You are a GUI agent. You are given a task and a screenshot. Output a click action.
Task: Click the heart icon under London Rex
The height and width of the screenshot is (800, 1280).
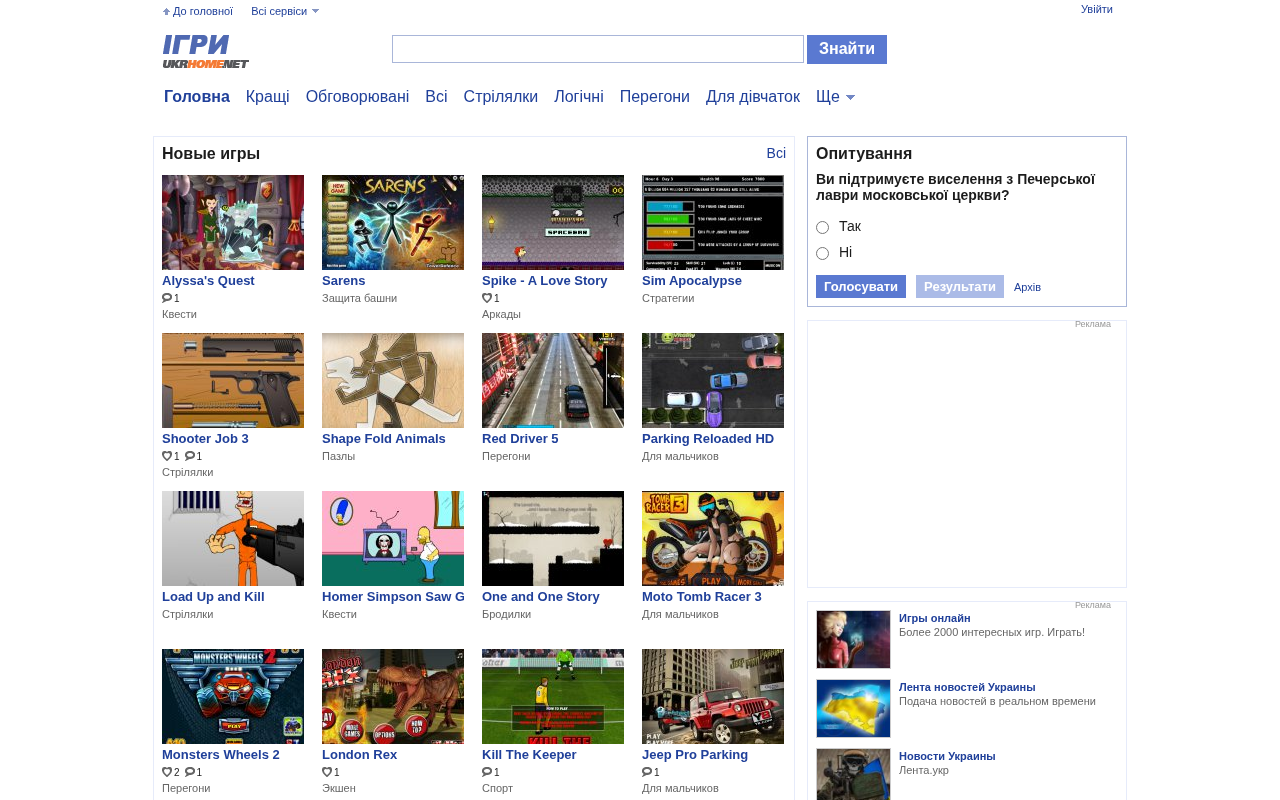(x=327, y=772)
